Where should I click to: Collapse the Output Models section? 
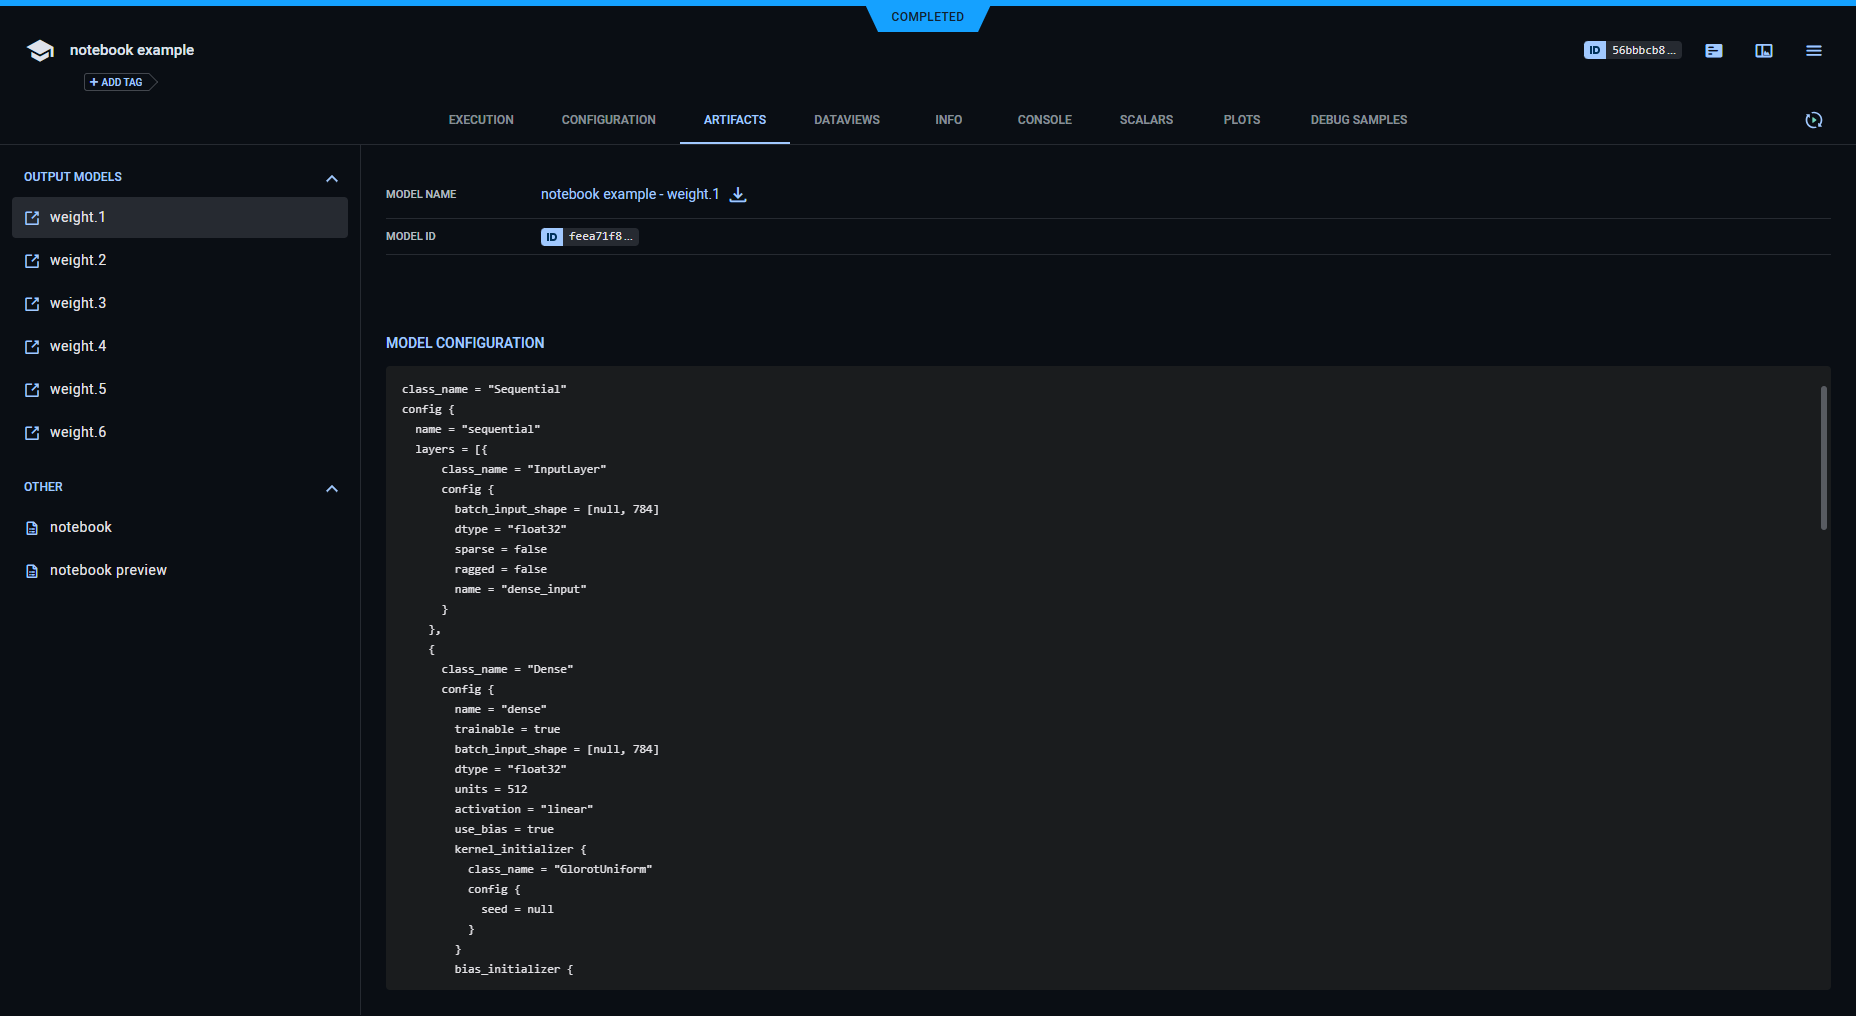point(332,179)
